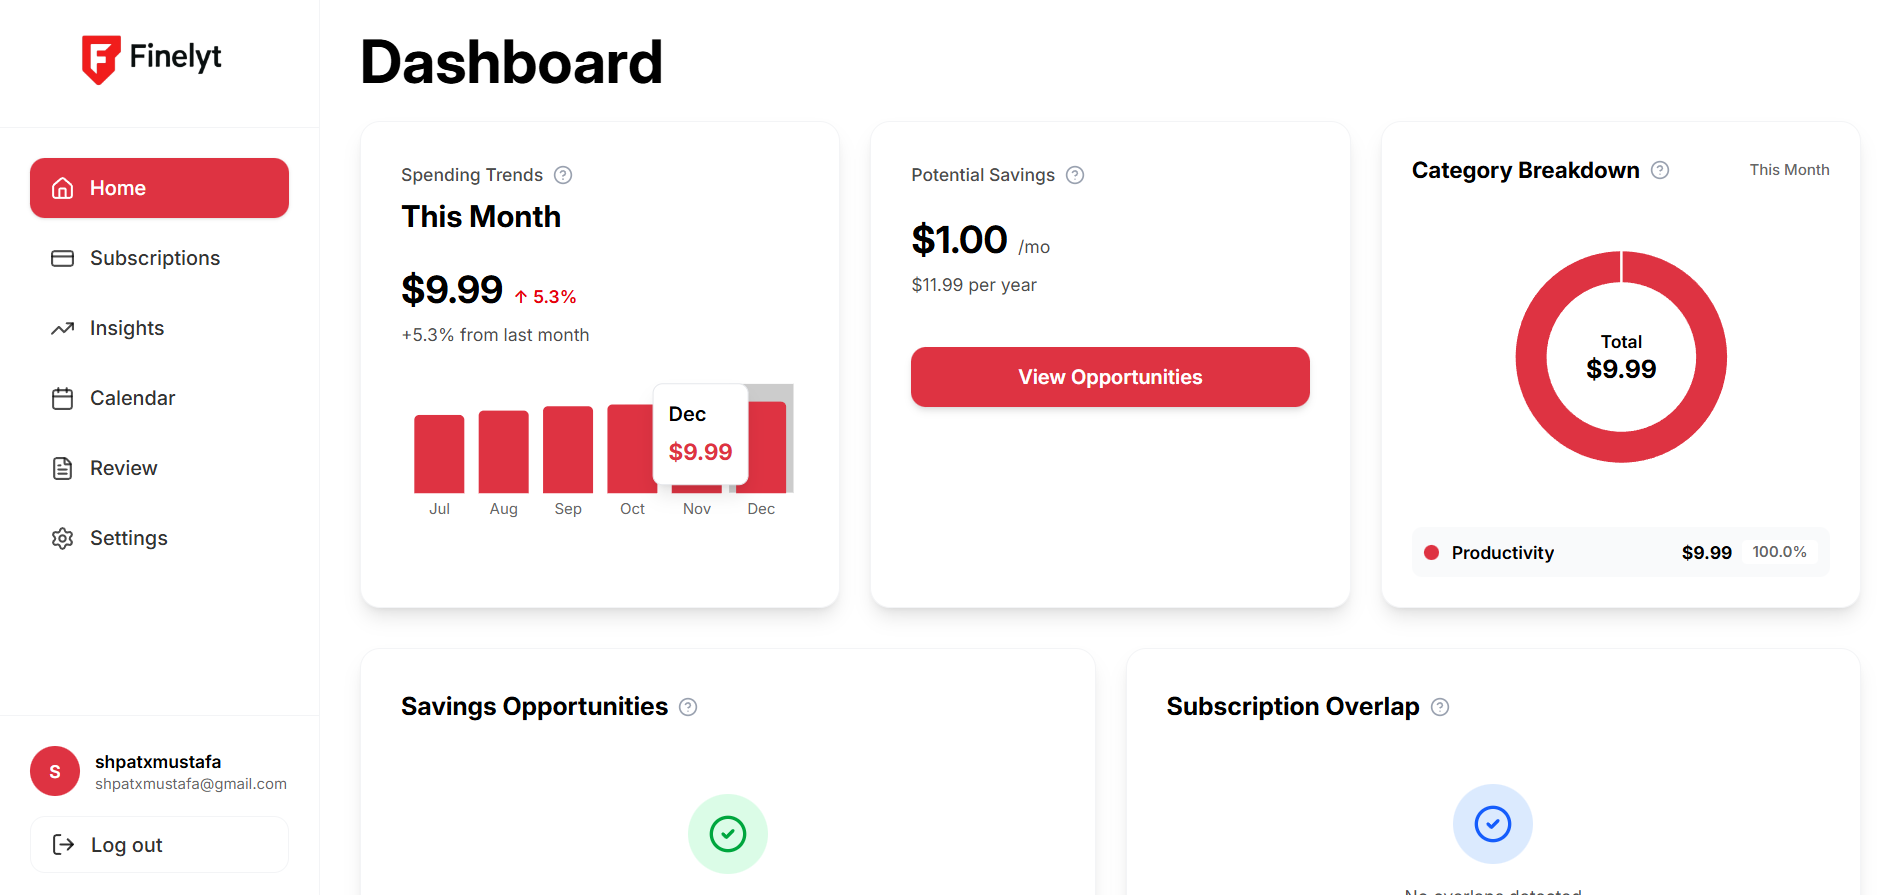Open the Subscription Overlap help icon
Screen dimensions: 1897x895
[x=1441, y=707]
